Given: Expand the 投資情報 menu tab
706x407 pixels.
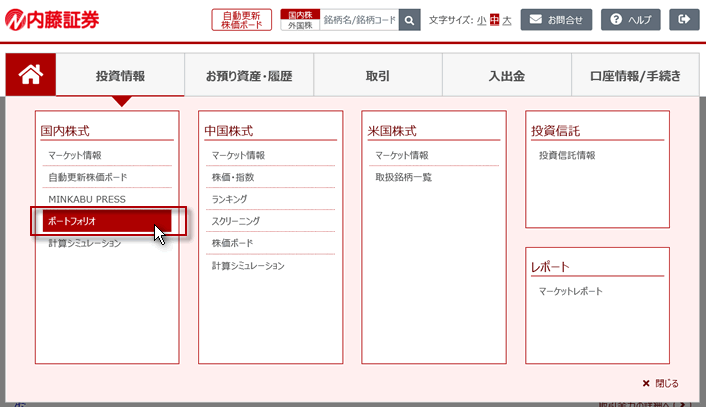Looking at the screenshot, I should pos(120,75).
